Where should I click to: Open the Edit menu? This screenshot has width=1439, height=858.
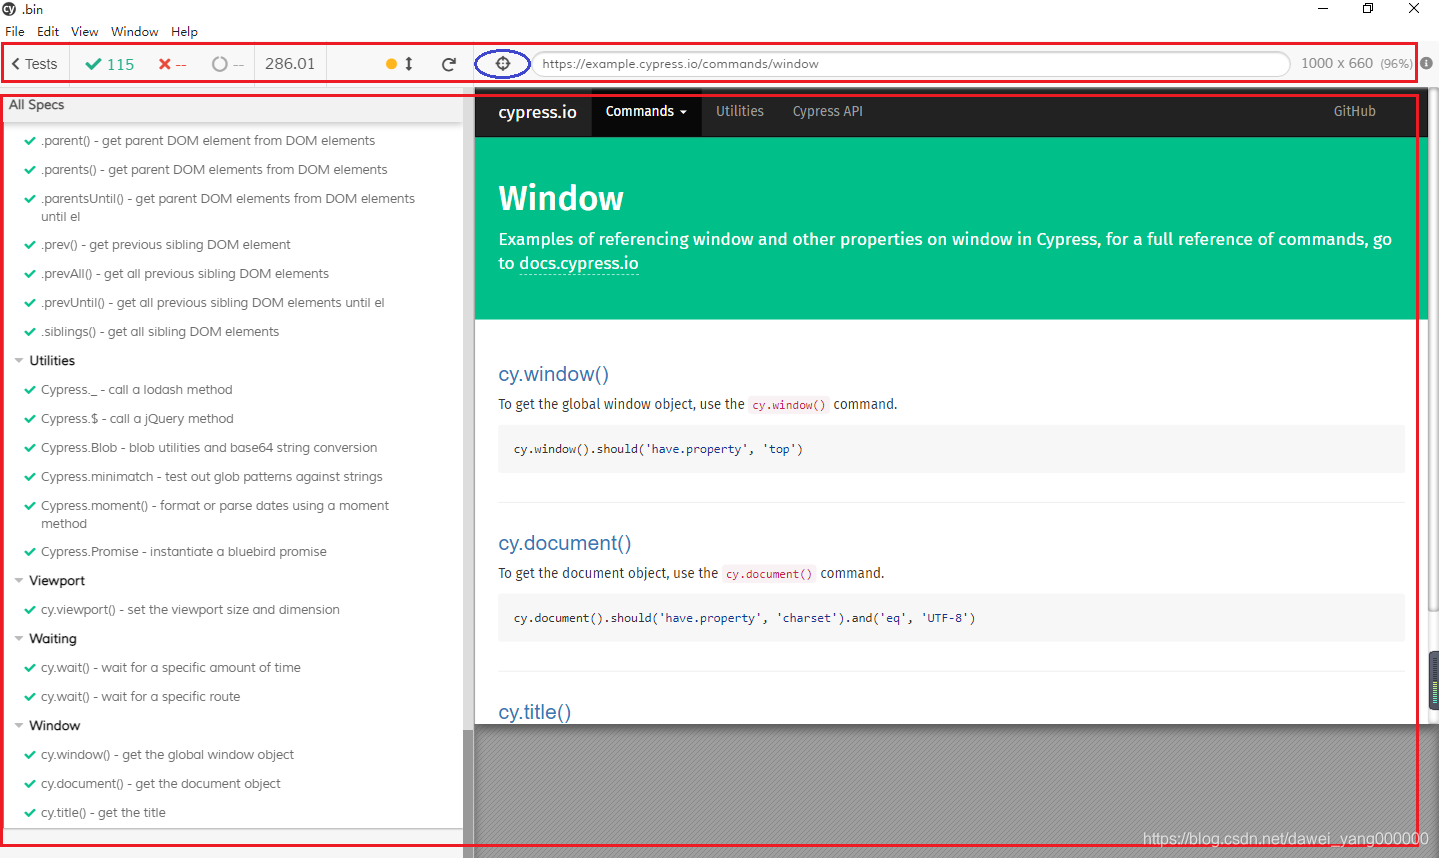tap(48, 32)
